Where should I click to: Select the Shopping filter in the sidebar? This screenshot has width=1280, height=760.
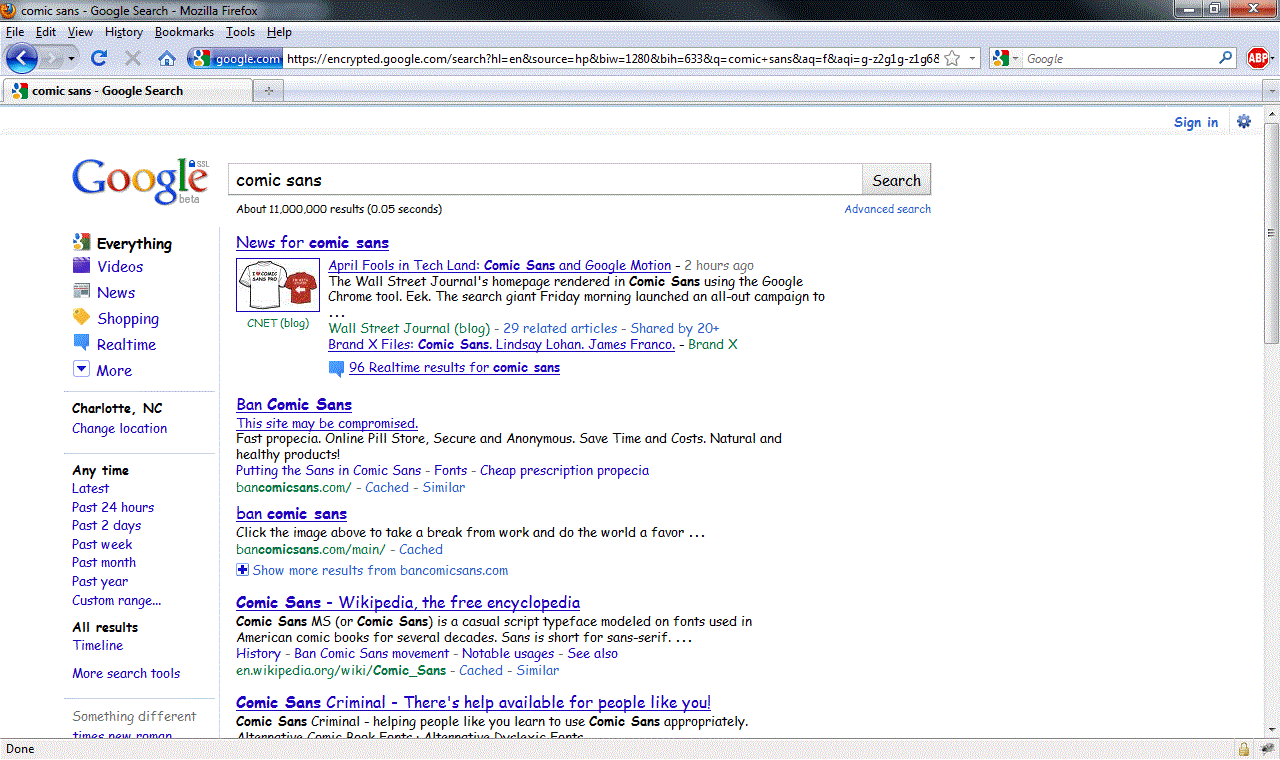pyautogui.click(x=127, y=319)
